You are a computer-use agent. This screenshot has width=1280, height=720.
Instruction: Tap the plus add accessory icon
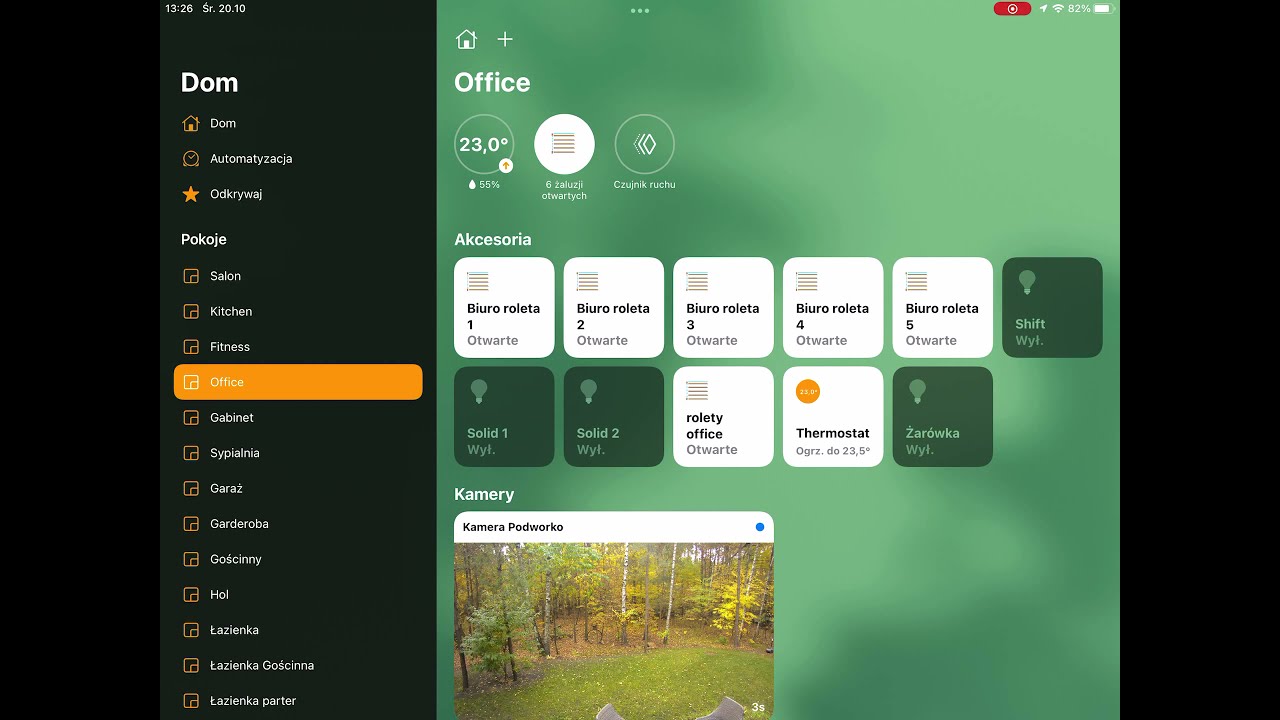[505, 39]
